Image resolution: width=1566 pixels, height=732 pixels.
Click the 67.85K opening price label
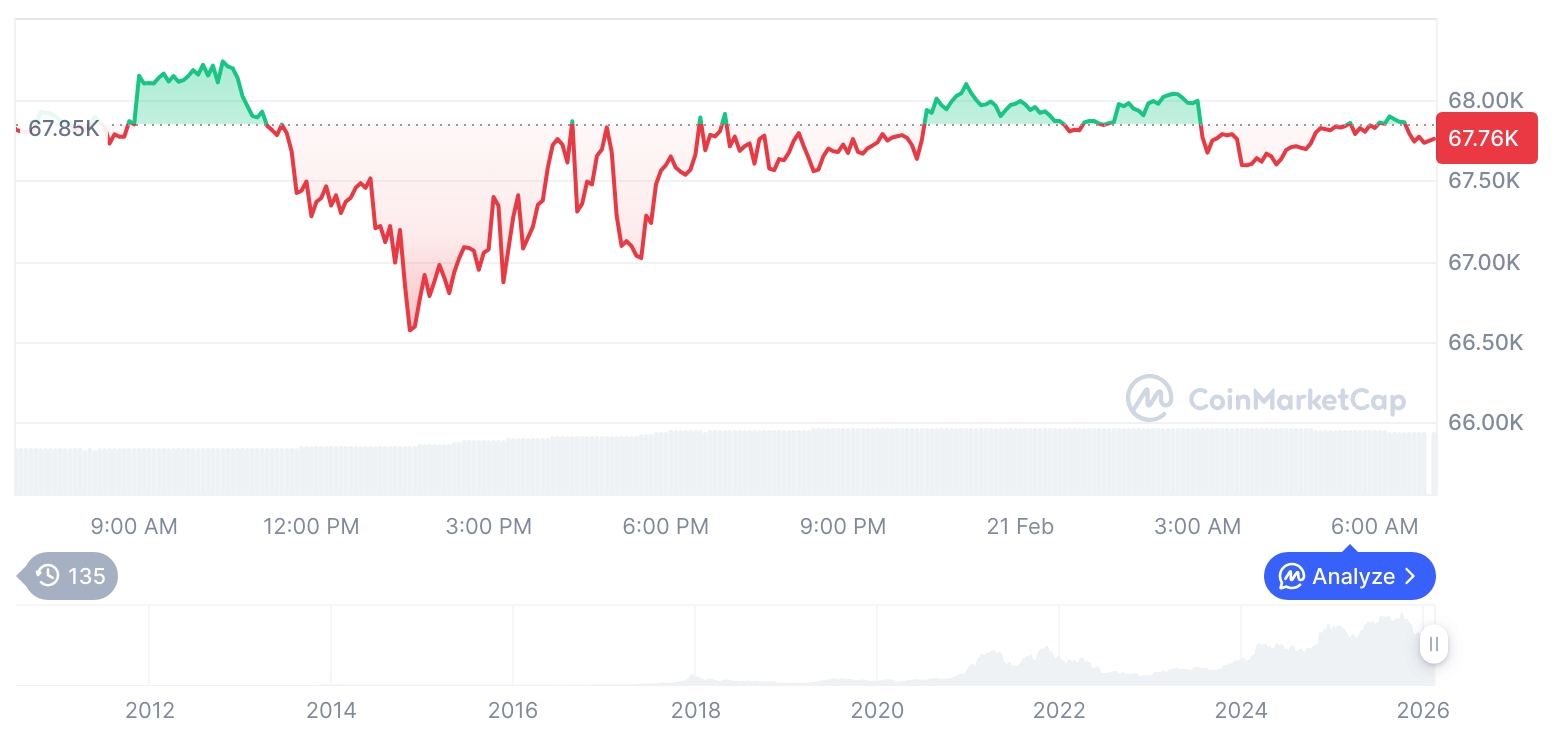point(63,128)
